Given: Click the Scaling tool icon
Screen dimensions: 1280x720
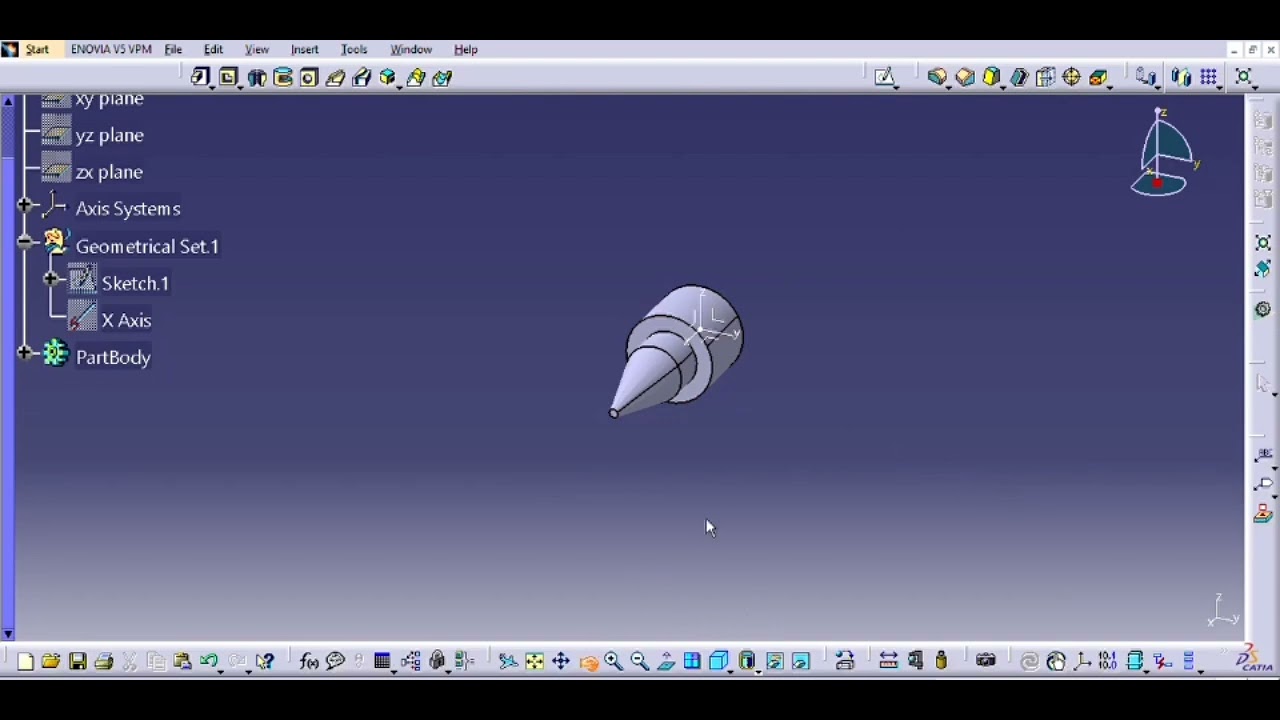Looking at the screenshot, I should pyautogui.click(x=1244, y=77).
